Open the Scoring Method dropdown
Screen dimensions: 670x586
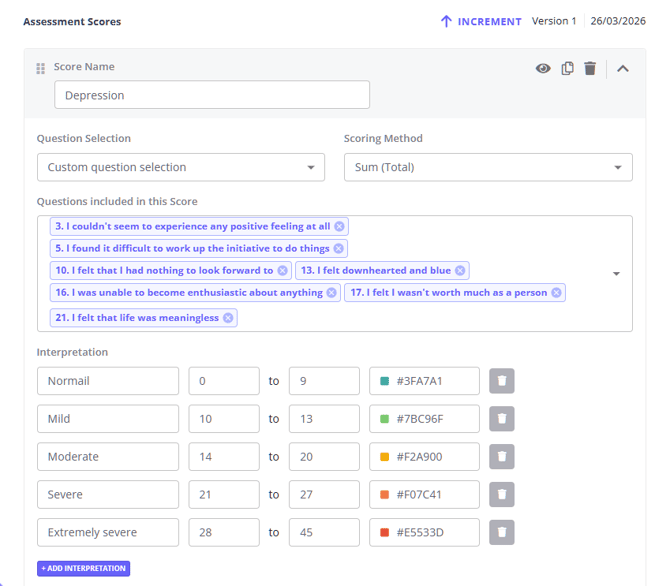pos(488,167)
